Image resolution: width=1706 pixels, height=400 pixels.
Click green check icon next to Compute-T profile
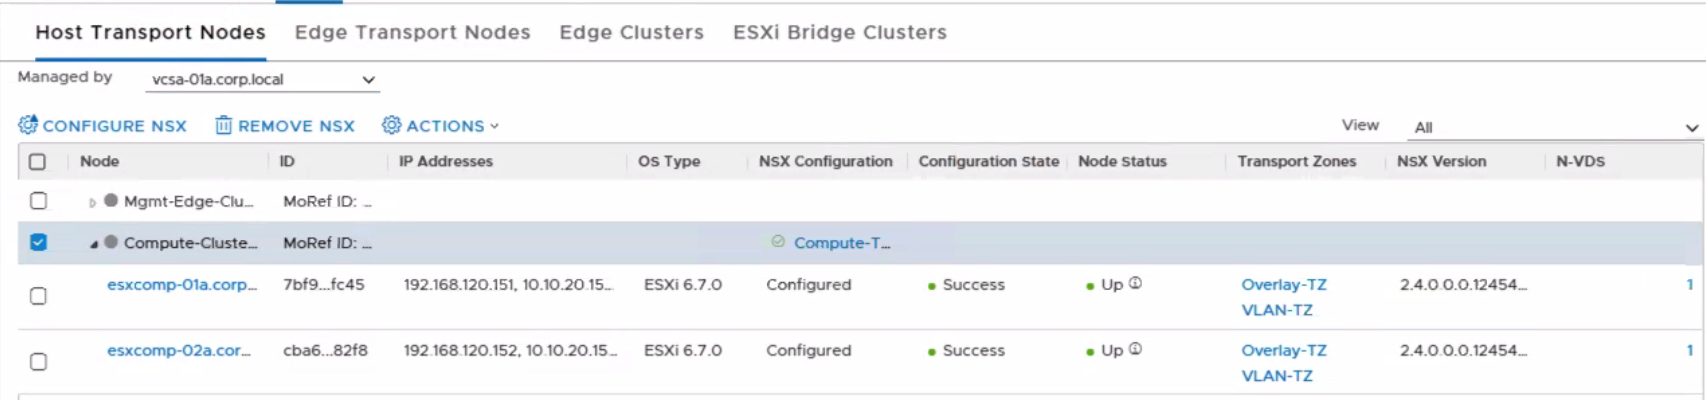(x=778, y=241)
